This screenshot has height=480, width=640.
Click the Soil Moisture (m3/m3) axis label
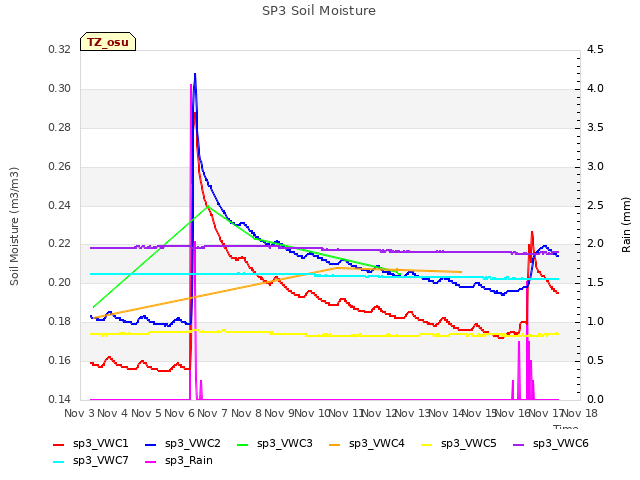[14, 226]
